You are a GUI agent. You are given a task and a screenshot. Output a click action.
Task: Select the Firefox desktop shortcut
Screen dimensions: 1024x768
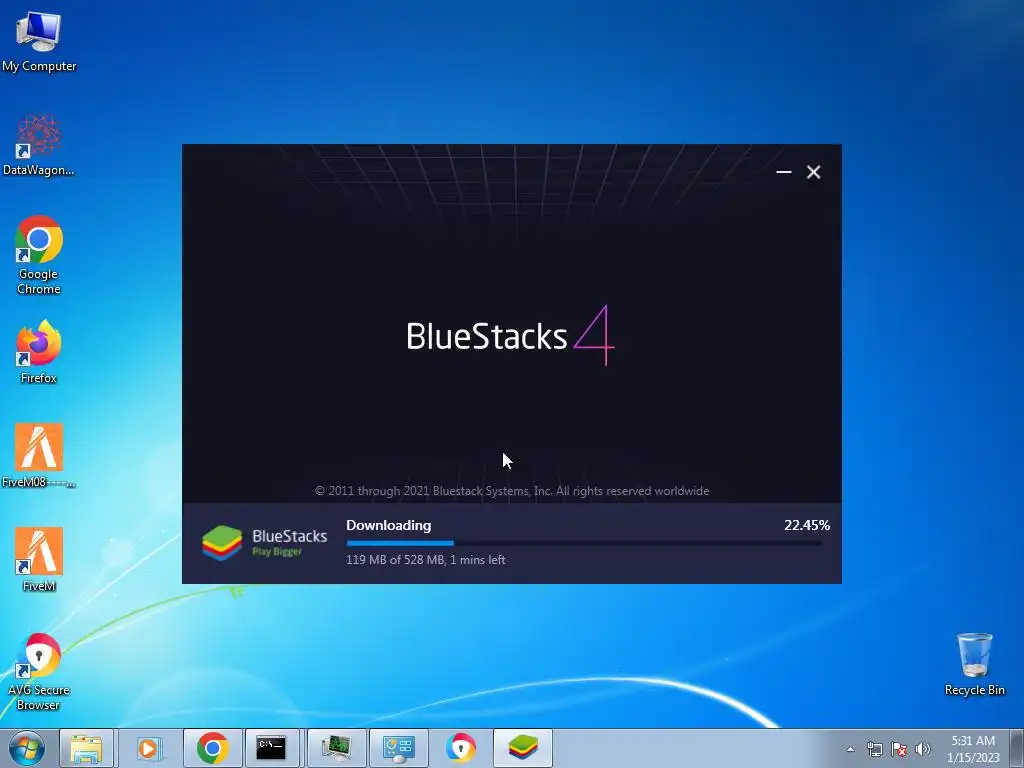[39, 351]
